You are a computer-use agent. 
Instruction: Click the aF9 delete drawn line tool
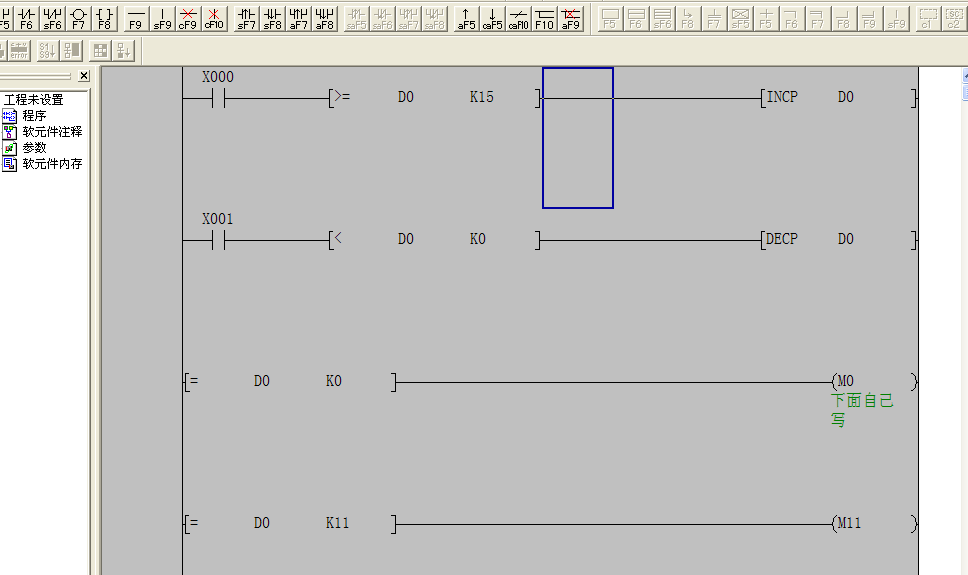[x=570, y=17]
